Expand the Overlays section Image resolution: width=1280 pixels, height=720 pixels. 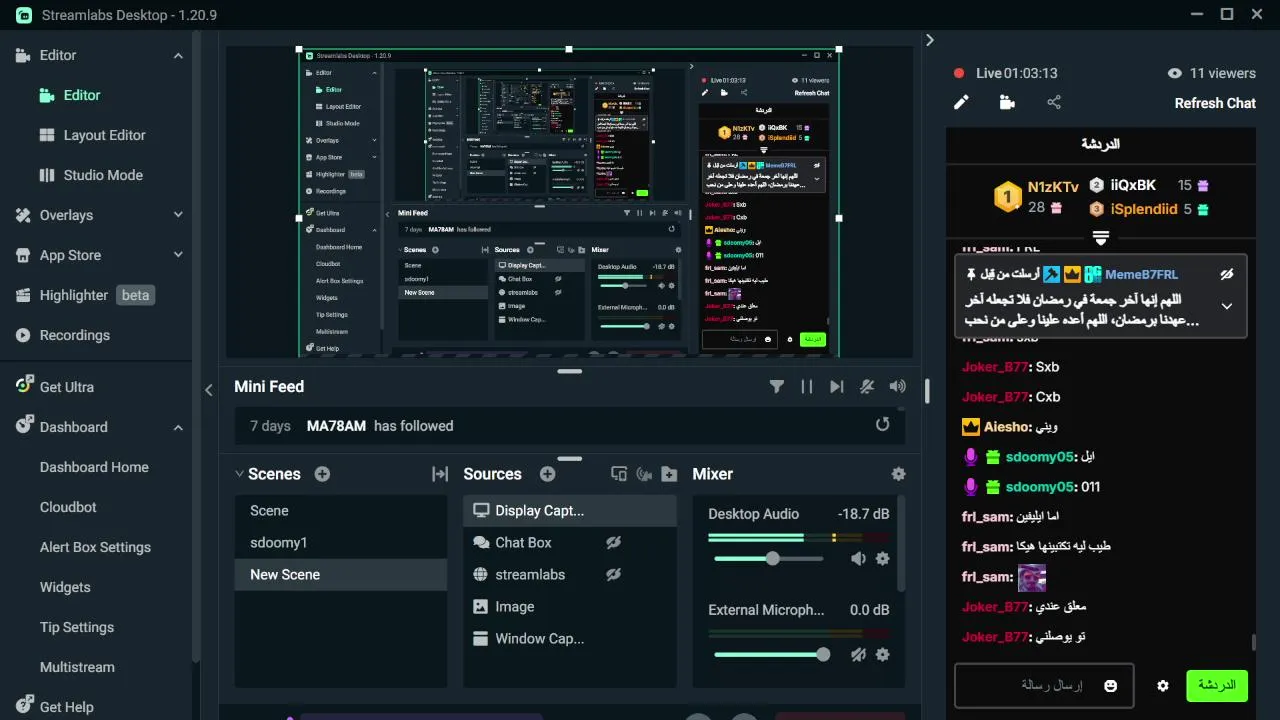coord(178,215)
